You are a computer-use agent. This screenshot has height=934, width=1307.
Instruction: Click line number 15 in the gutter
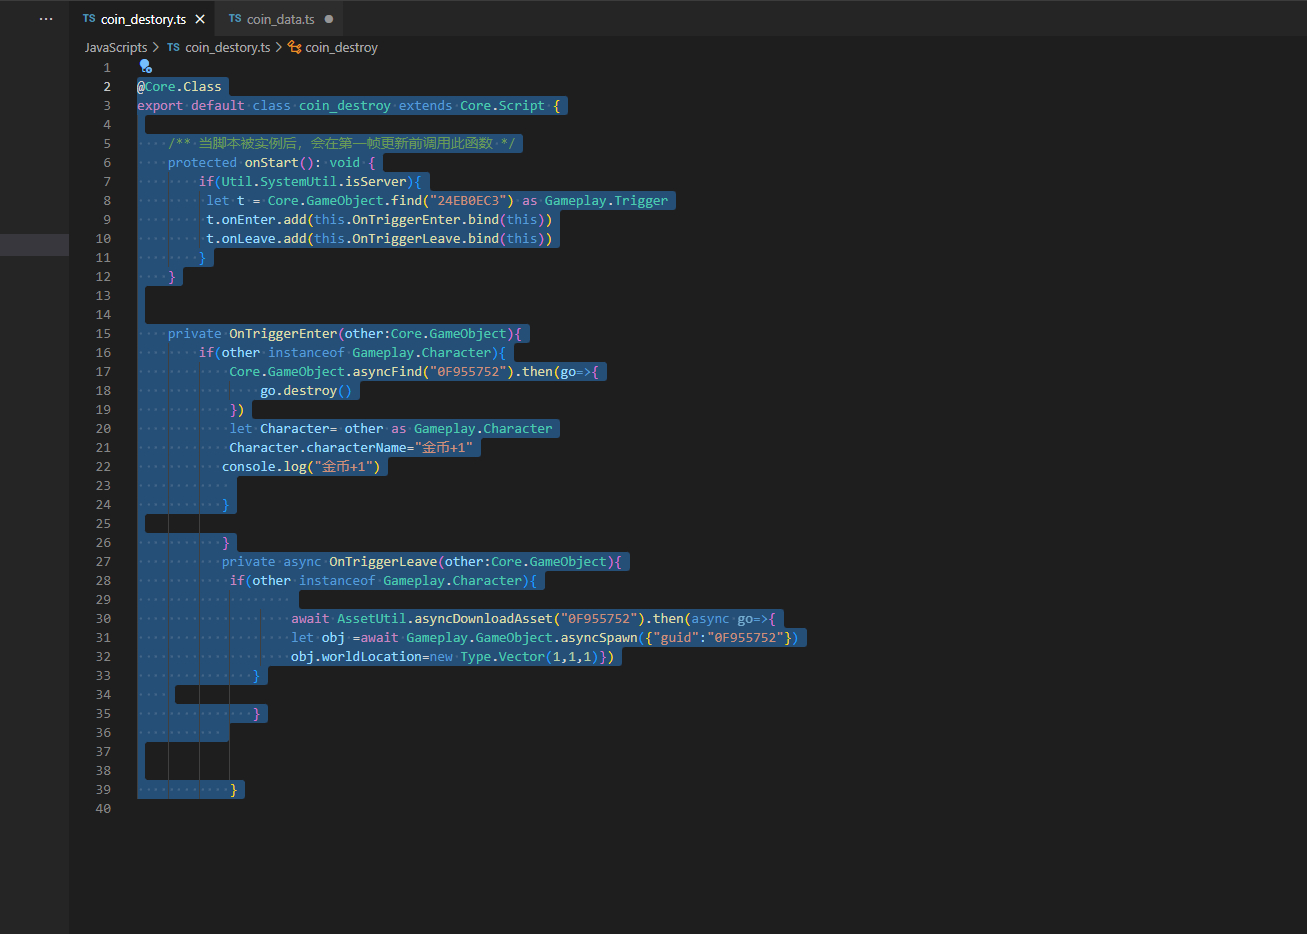tap(103, 333)
